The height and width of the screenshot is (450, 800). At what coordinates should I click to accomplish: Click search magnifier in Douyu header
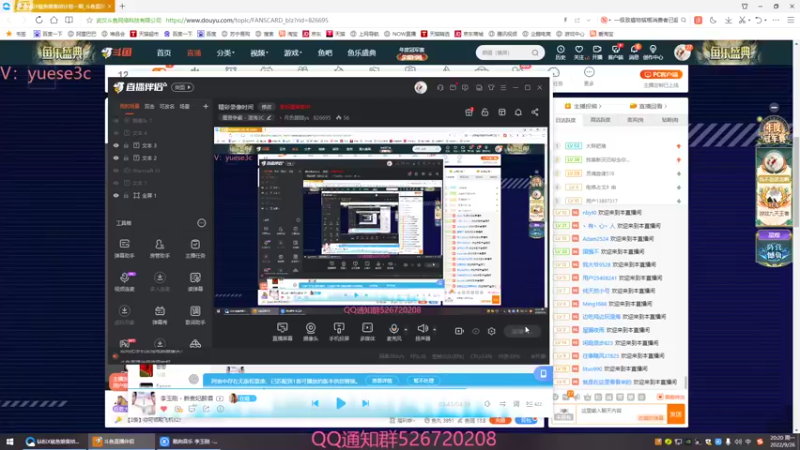[x=535, y=53]
